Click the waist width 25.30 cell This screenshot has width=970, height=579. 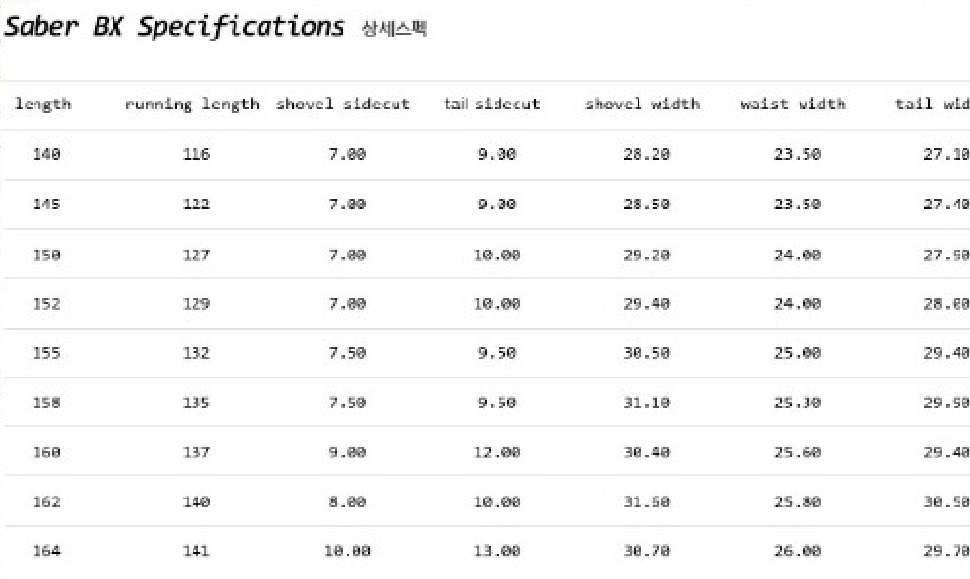pyautogui.click(x=797, y=403)
